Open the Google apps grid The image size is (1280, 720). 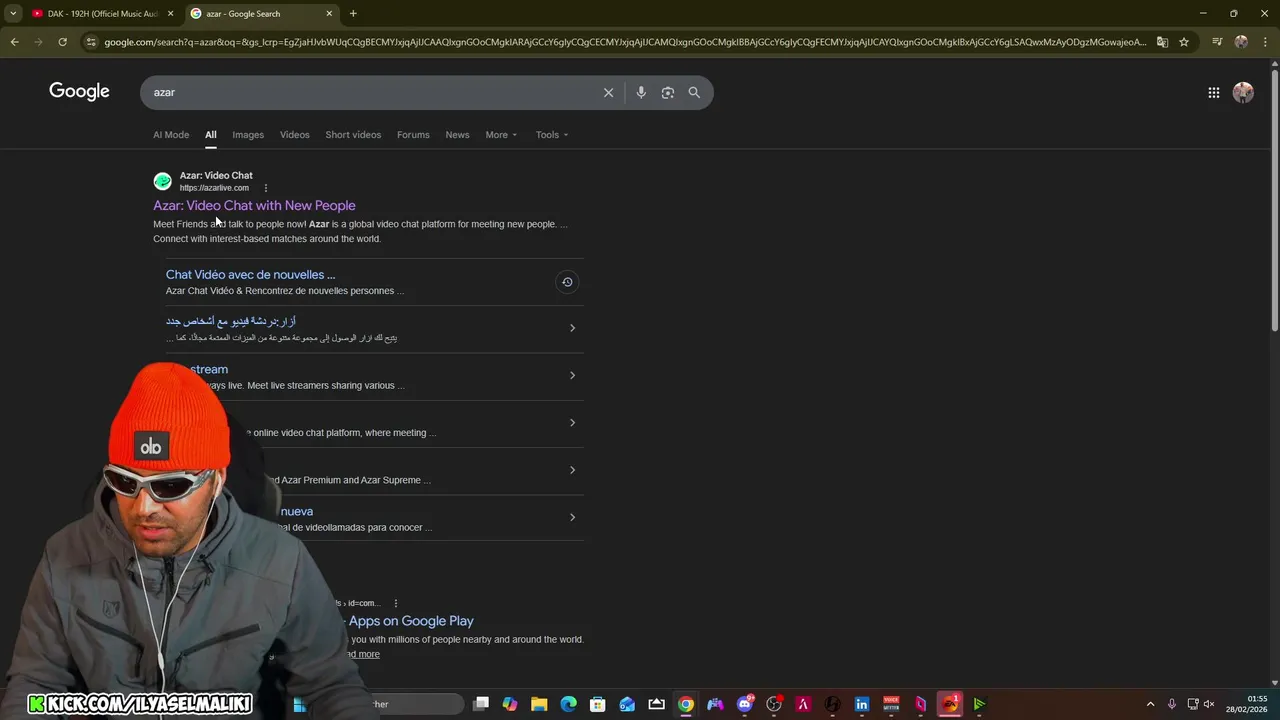1213,92
